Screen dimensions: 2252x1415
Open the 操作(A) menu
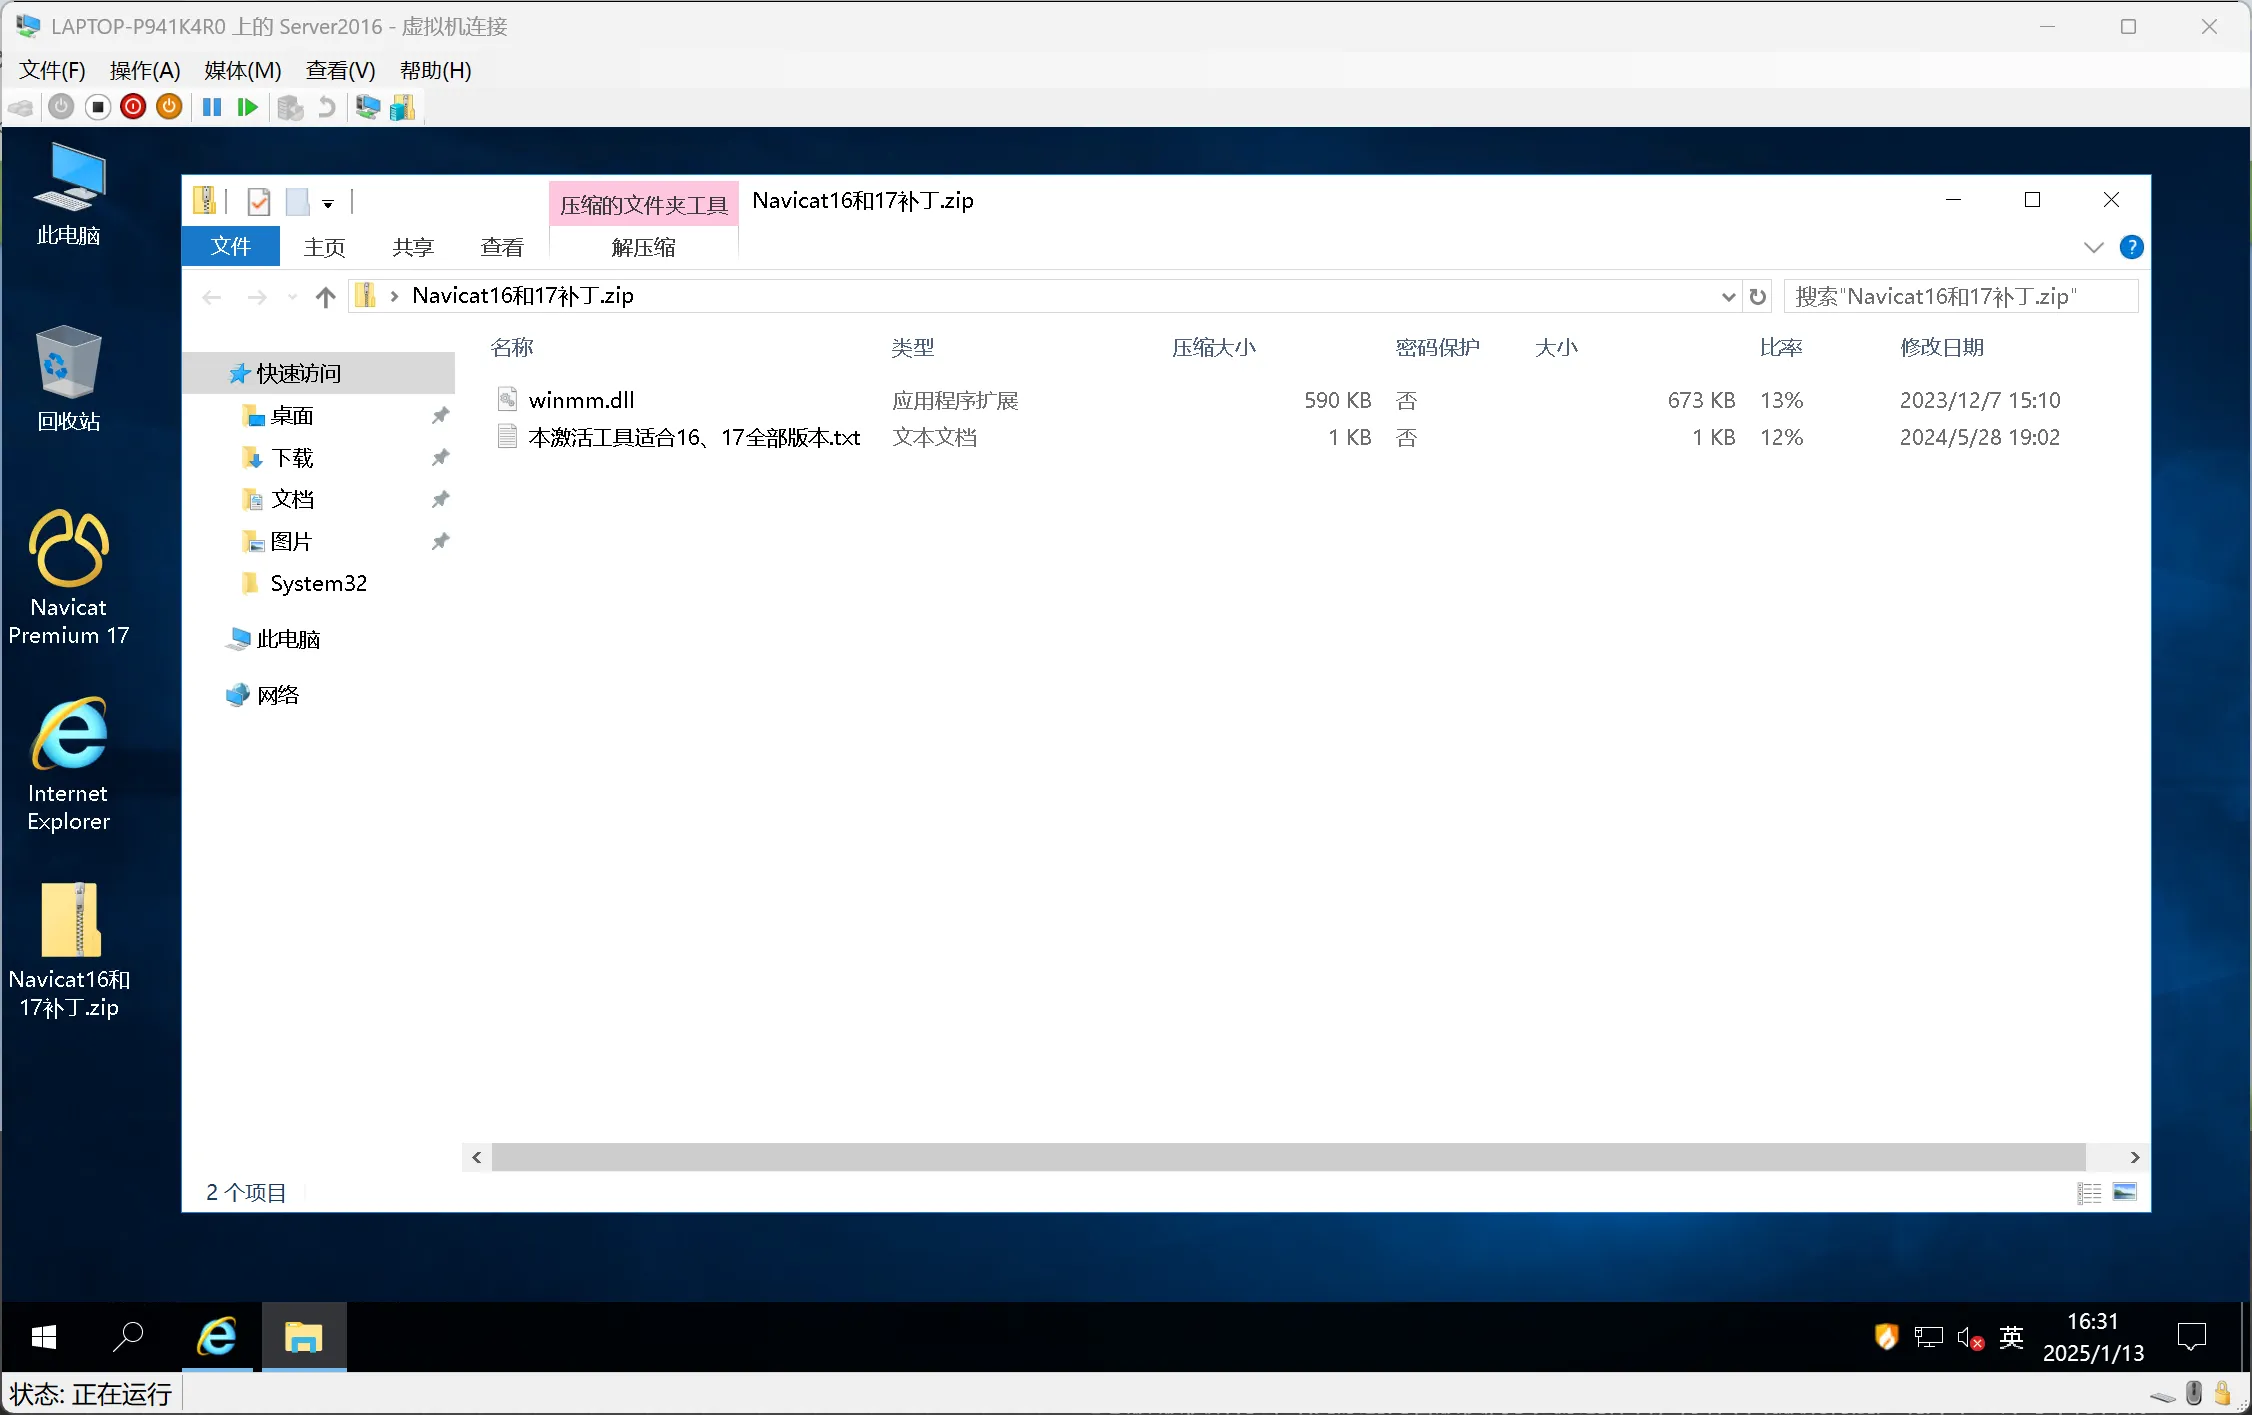pyautogui.click(x=145, y=70)
